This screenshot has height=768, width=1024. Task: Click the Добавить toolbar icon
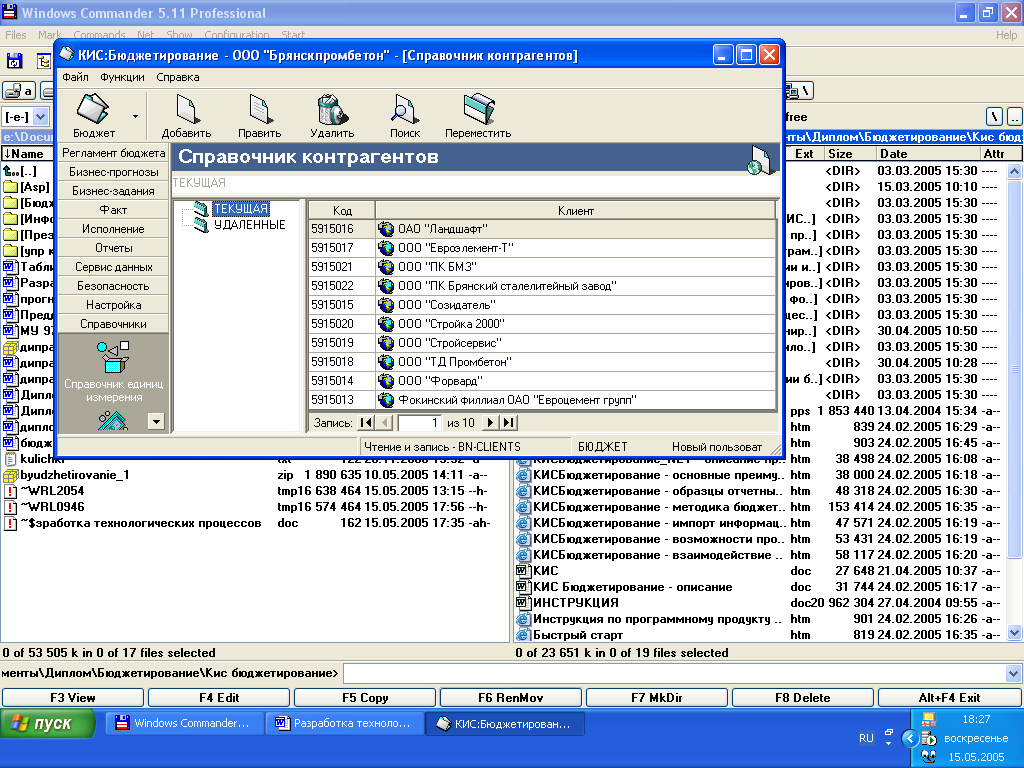[186, 109]
